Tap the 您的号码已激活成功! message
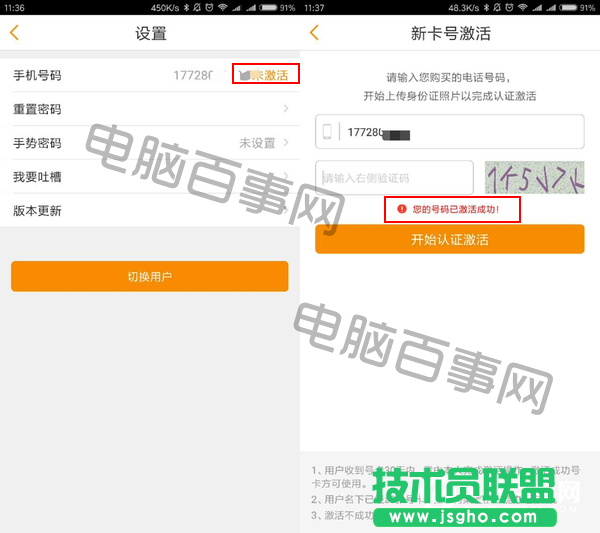This screenshot has width=600, height=533. pos(456,209)
